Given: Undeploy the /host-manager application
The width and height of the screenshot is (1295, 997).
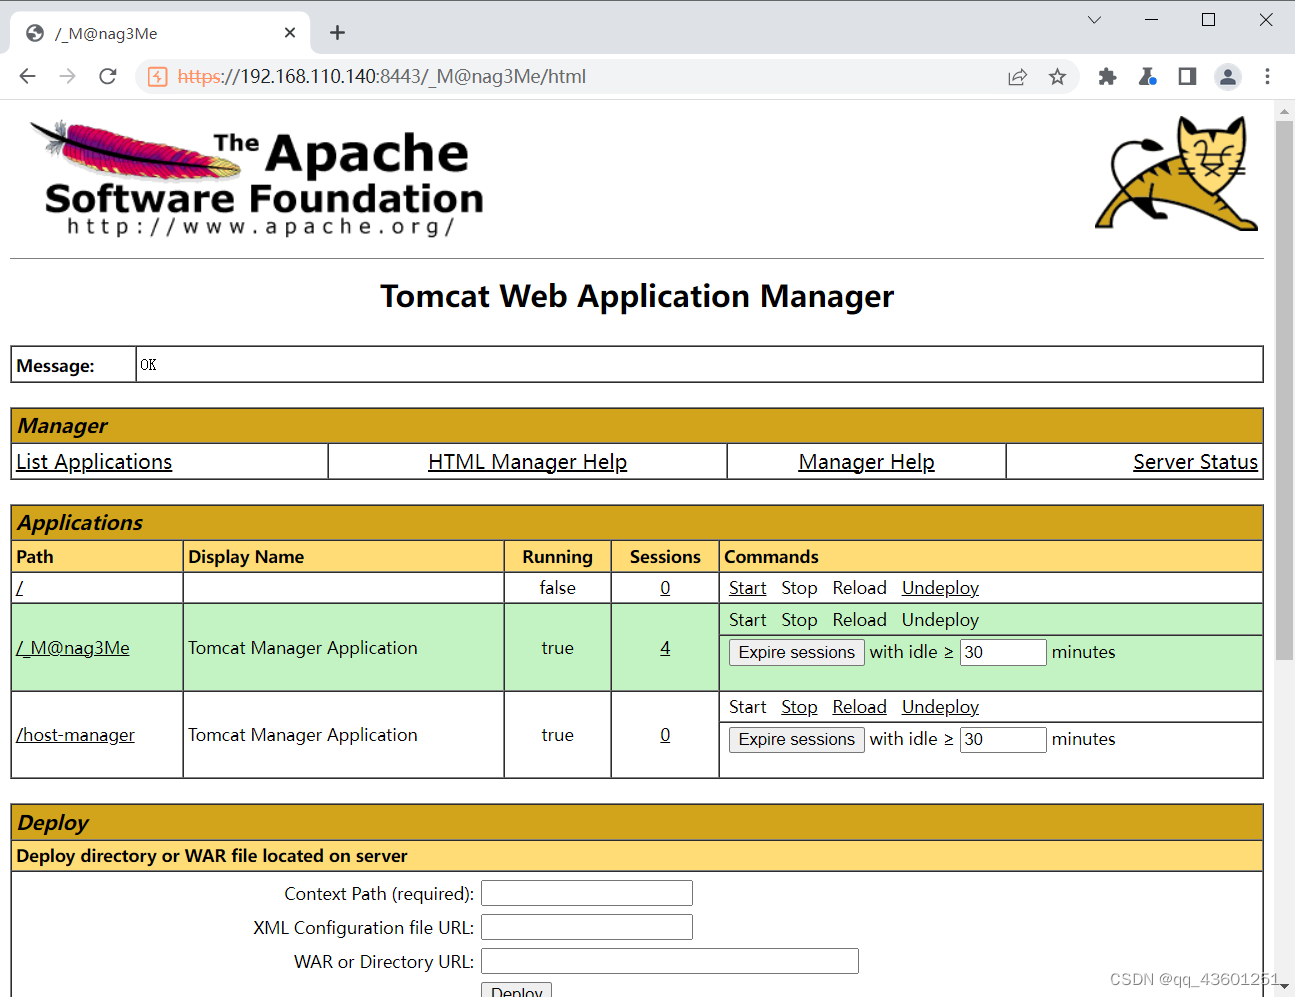Looking at the screenshot, I should click(x=940, y=707).
